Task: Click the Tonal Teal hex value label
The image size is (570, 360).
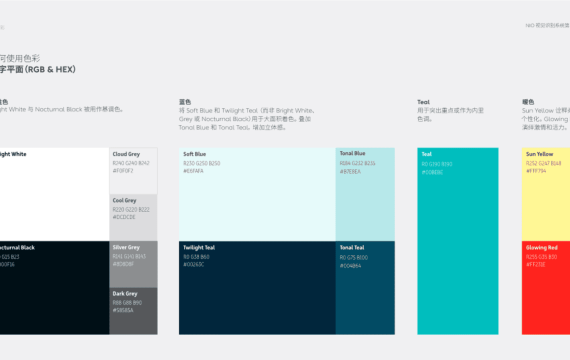Action: (x=350, y=266)
